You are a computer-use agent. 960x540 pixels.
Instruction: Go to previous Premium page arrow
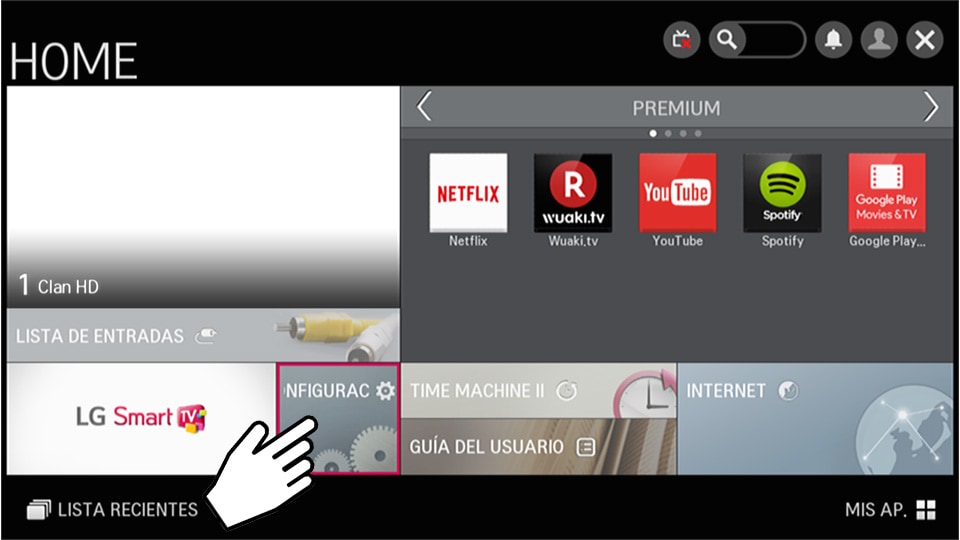(424, 107)
